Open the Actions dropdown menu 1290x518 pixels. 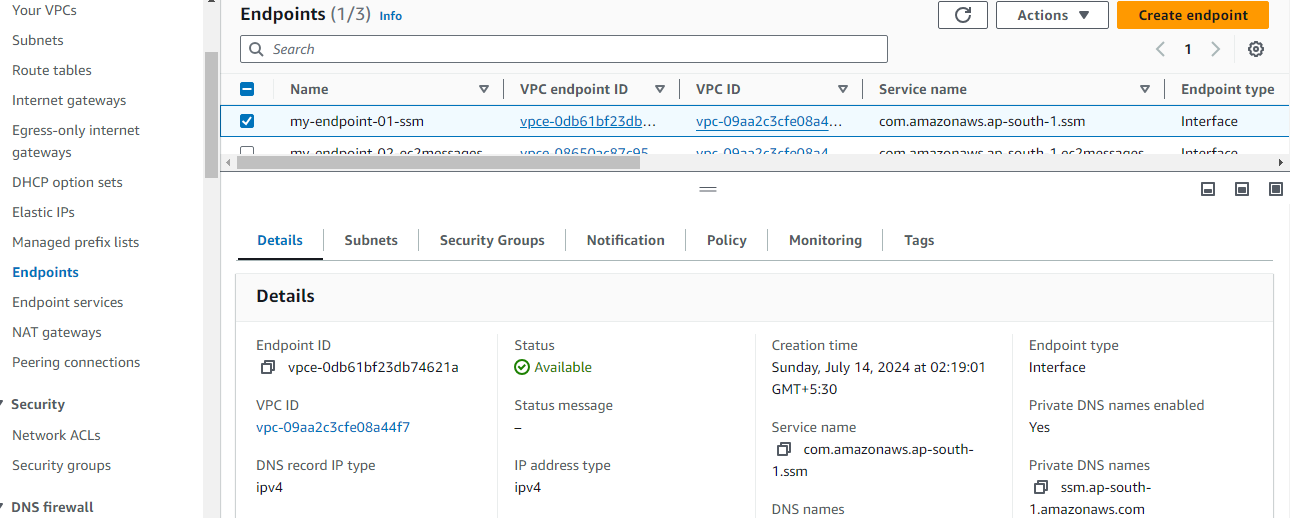(1052, 15)
